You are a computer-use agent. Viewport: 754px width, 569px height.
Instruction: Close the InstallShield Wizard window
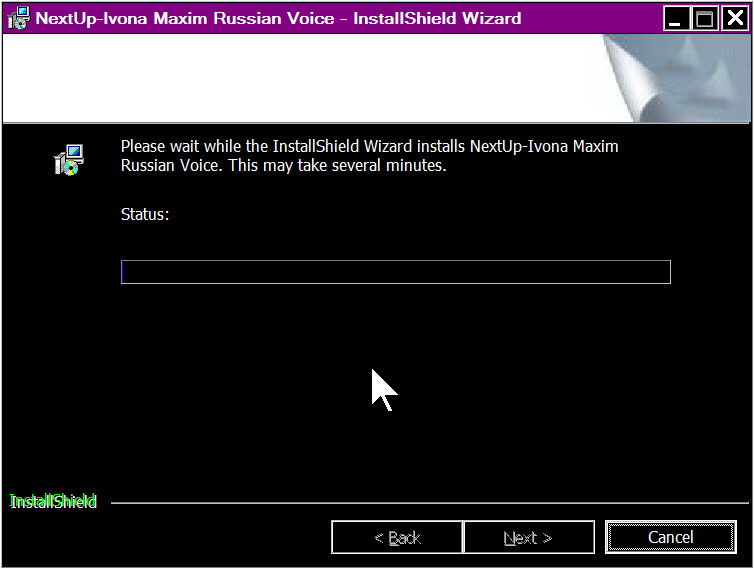coord(735,18)
